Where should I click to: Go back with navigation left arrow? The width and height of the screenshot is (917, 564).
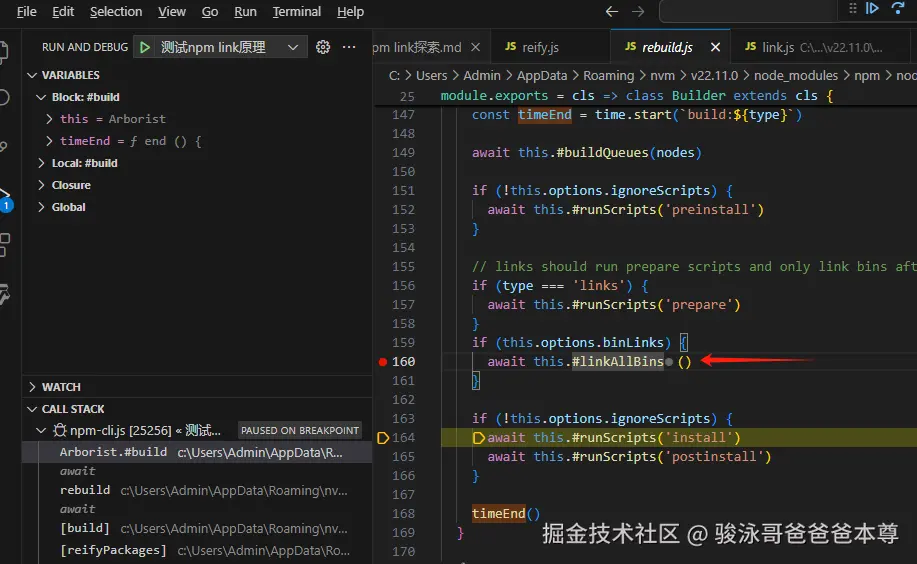coord(612,12)
